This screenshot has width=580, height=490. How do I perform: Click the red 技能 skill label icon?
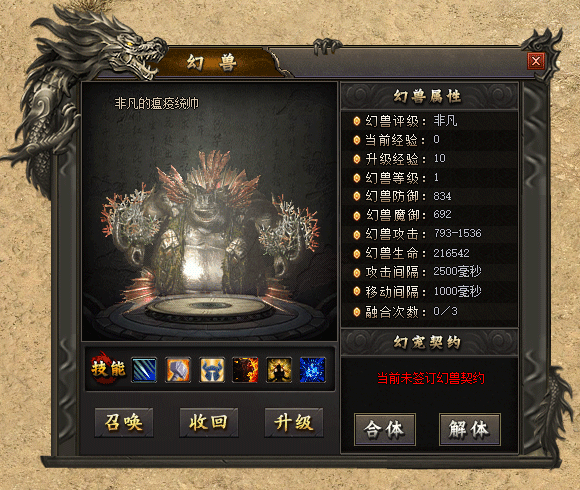108,368
